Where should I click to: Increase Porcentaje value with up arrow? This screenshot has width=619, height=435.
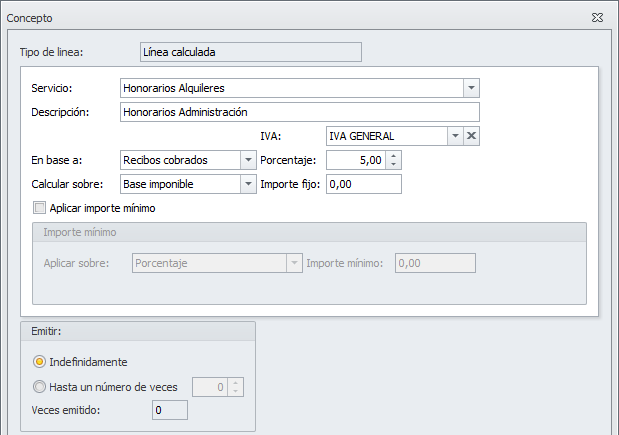[394, 155]
